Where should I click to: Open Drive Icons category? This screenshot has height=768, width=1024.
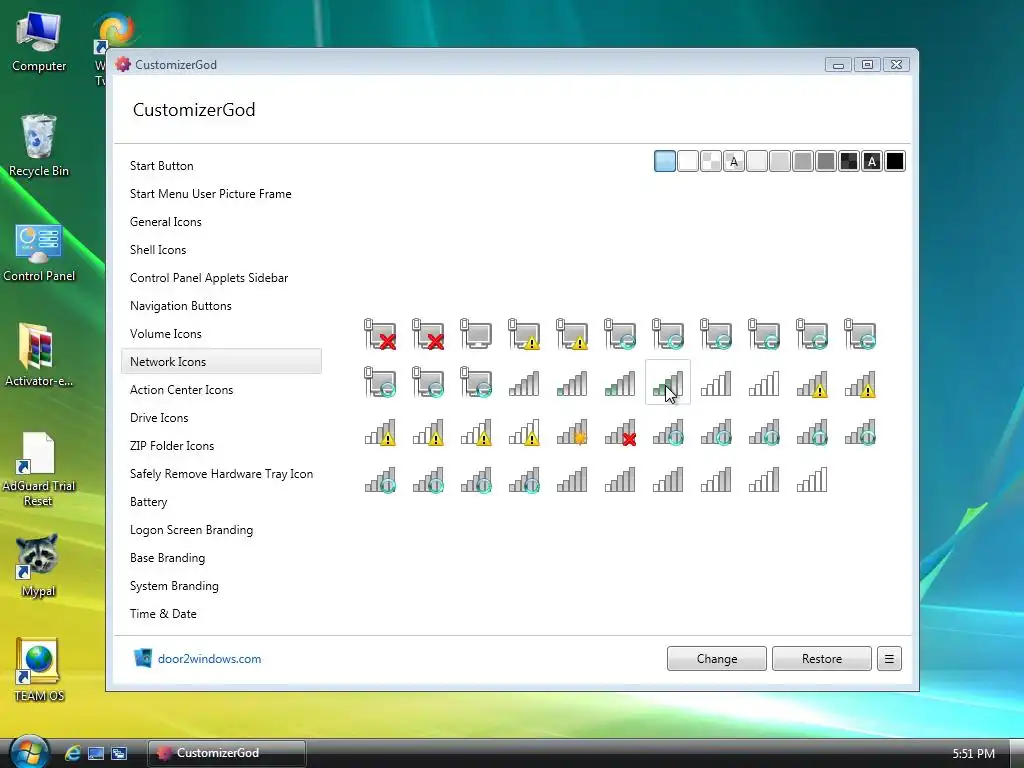(x=159, y=418)
